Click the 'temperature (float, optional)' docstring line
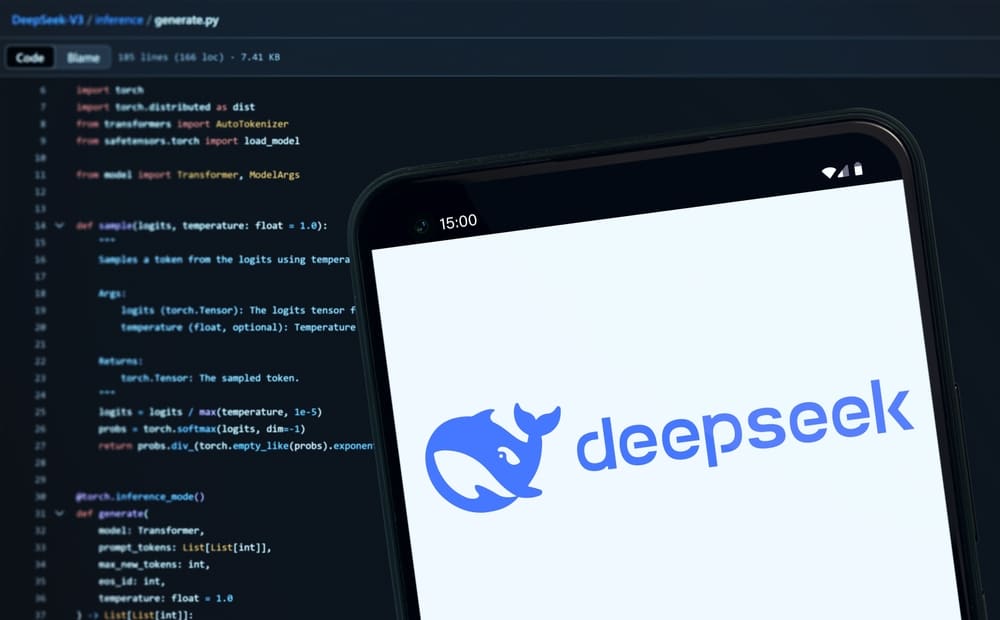Image resolution: width=1000 pixels, height=620 pixels. (x=238, y=327)
